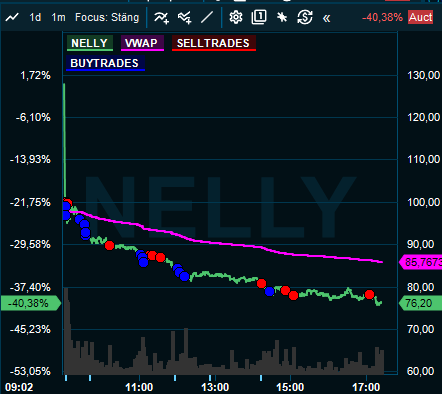The width and height of the screenshot is (442, 394).
Task: Click the starburst marker icon
Action: coord(282,17)
